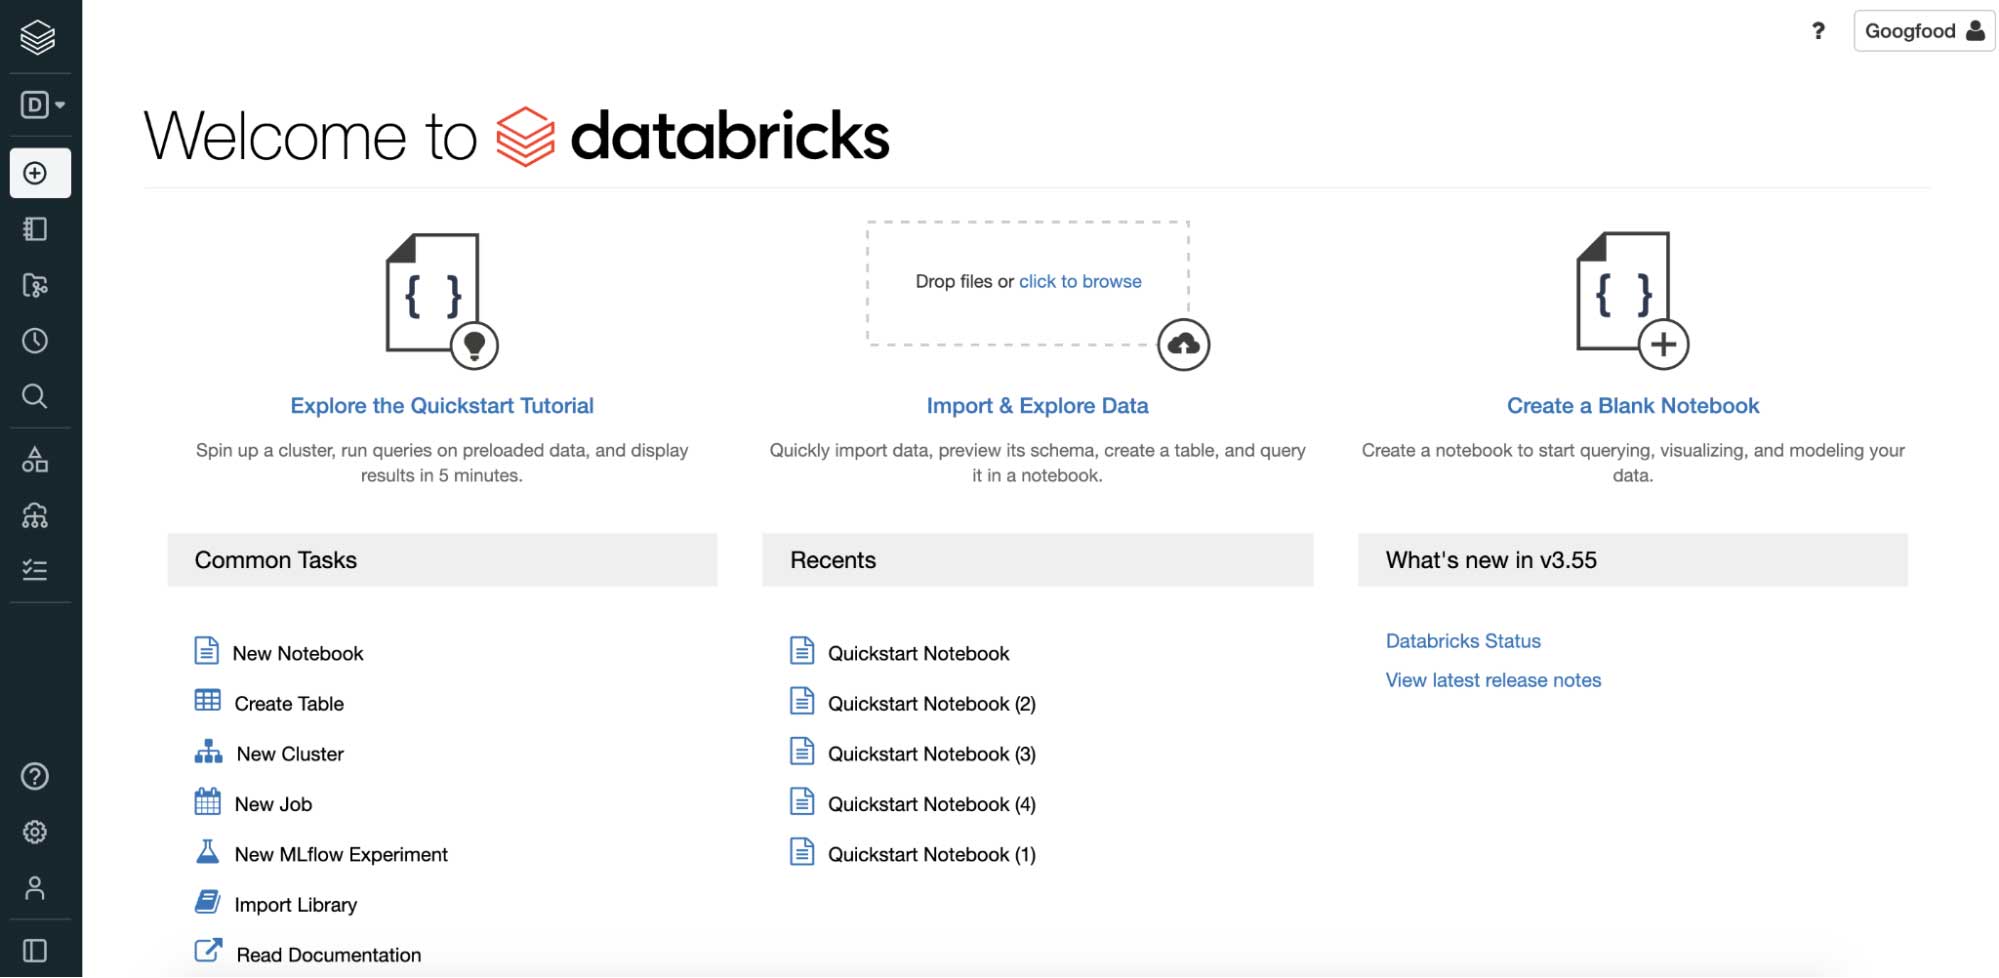Viewport: 1999px width, 978px height.
Task: Open the Googfood account dropdown
Action: pyautogui.click(x=1923, y=31)
